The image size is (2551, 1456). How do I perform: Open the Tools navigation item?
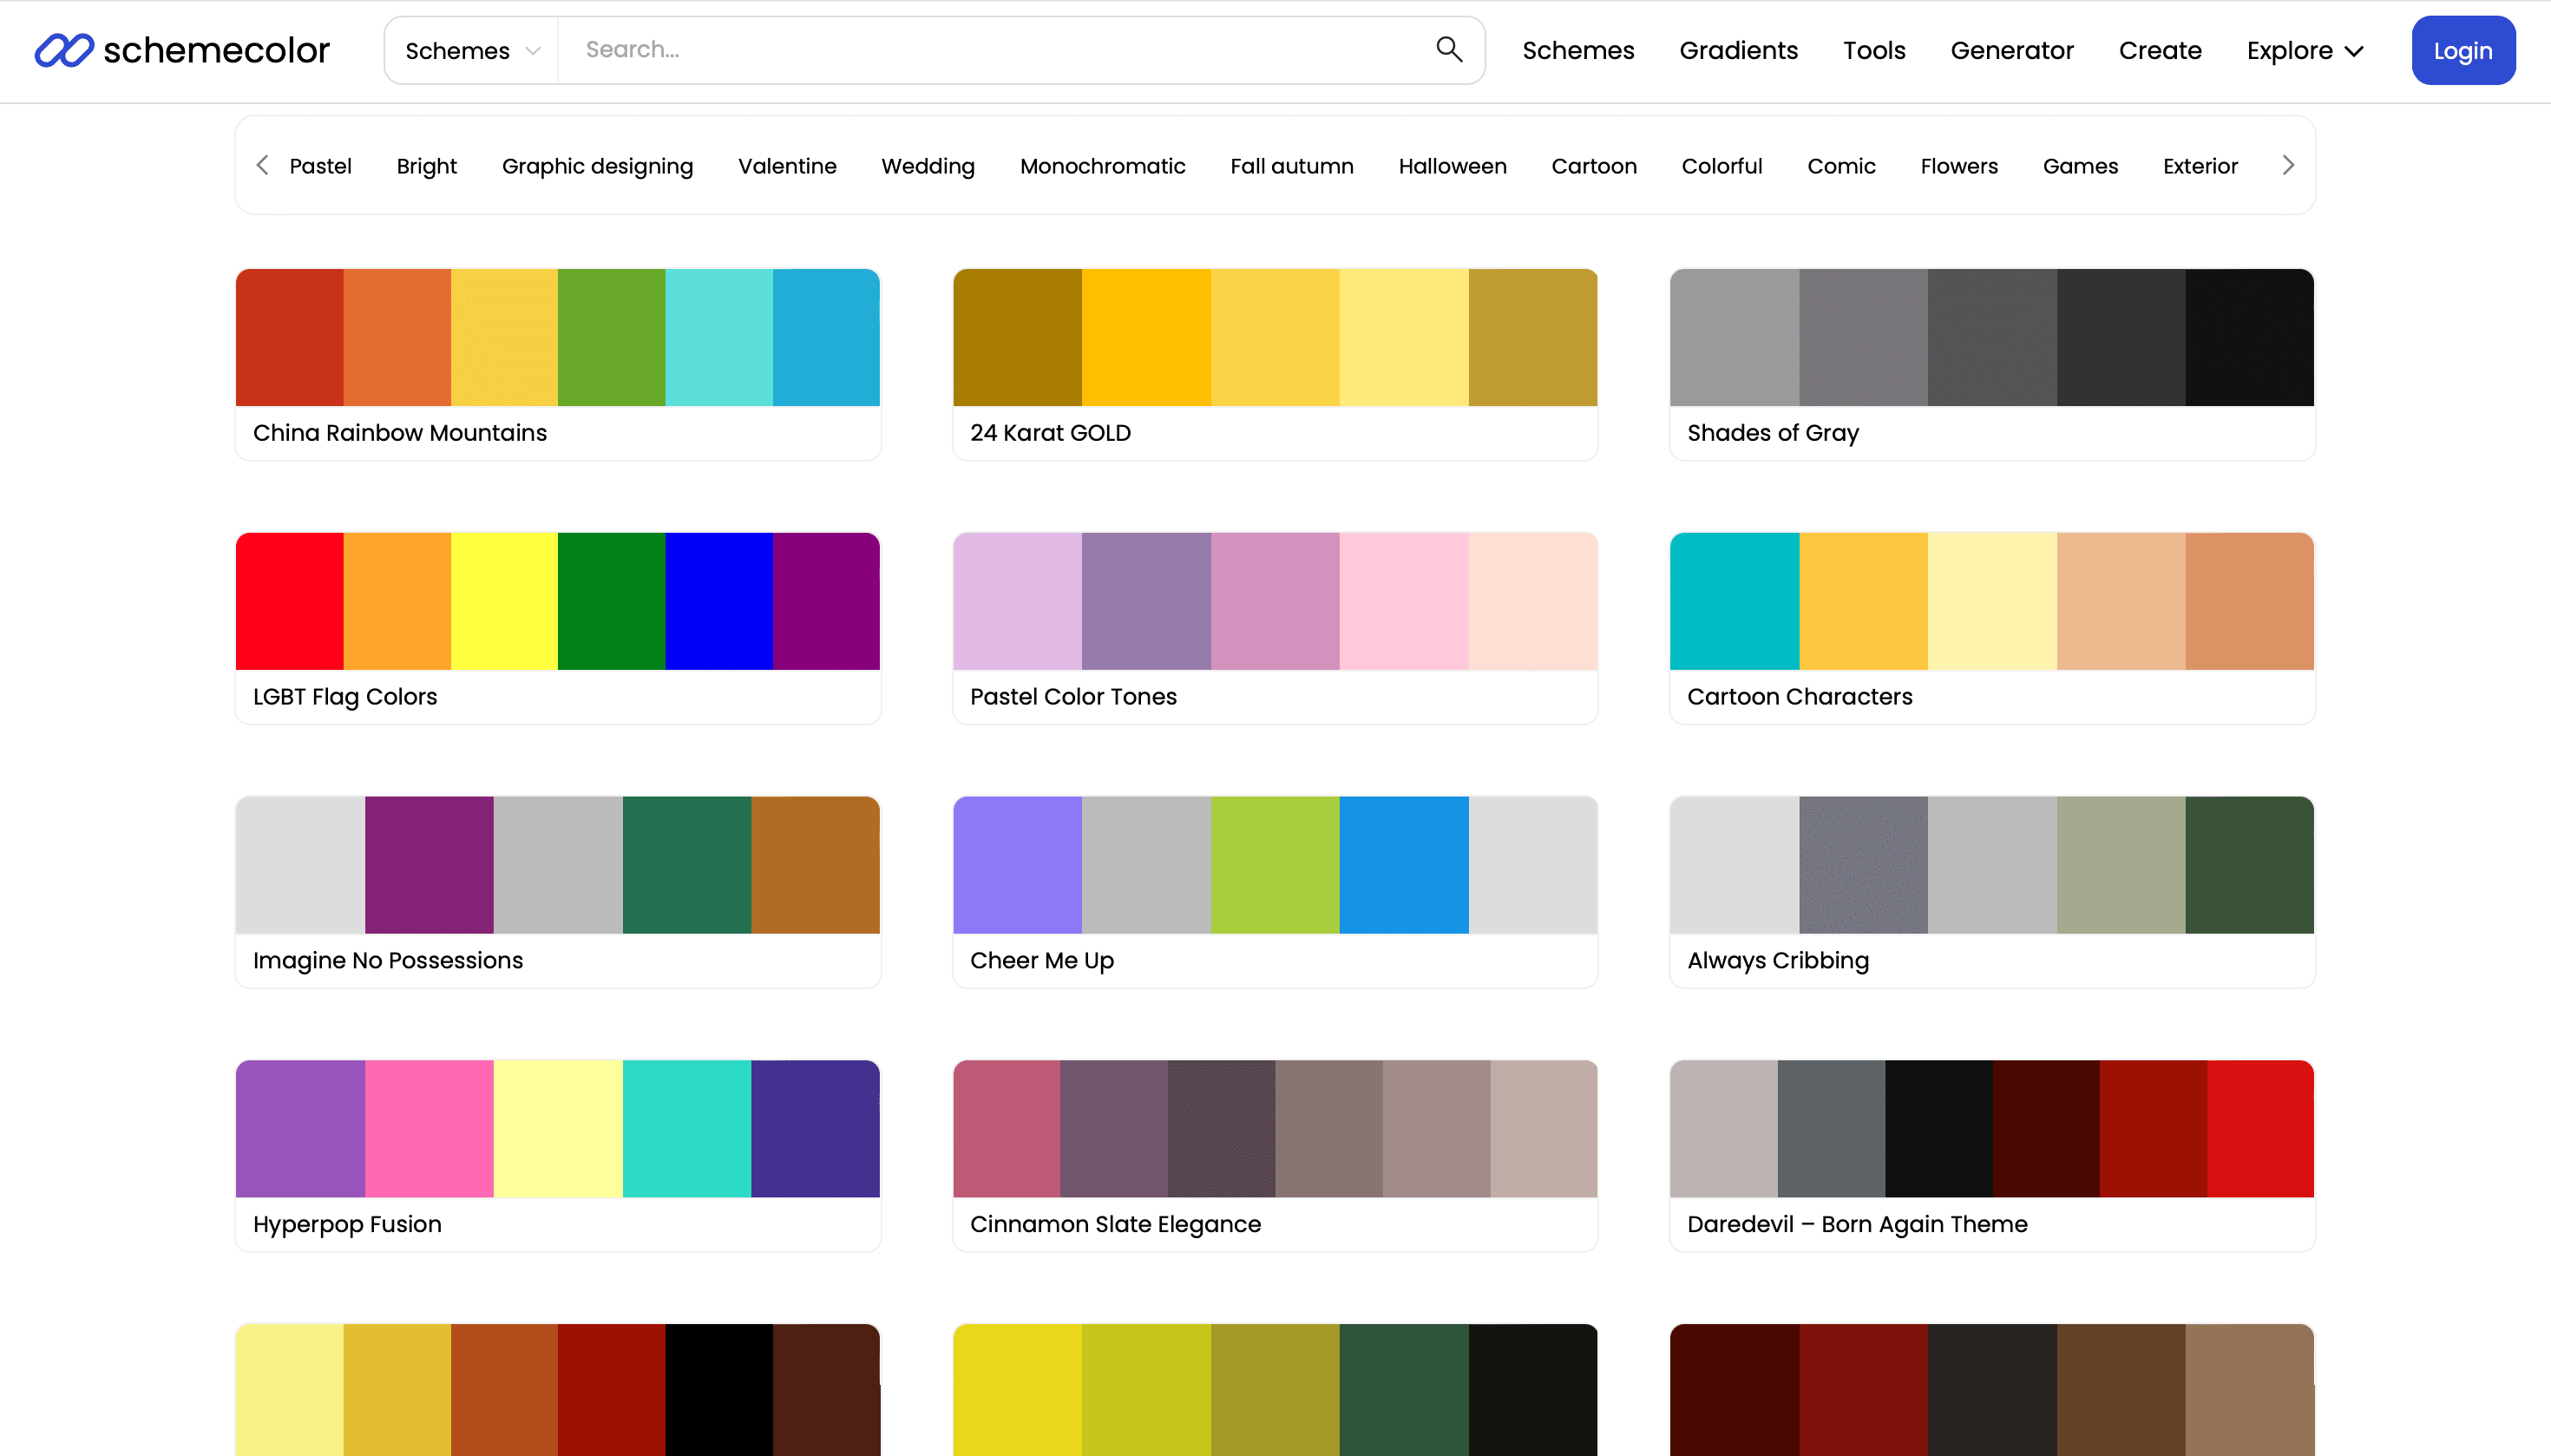pos(1874,50)
